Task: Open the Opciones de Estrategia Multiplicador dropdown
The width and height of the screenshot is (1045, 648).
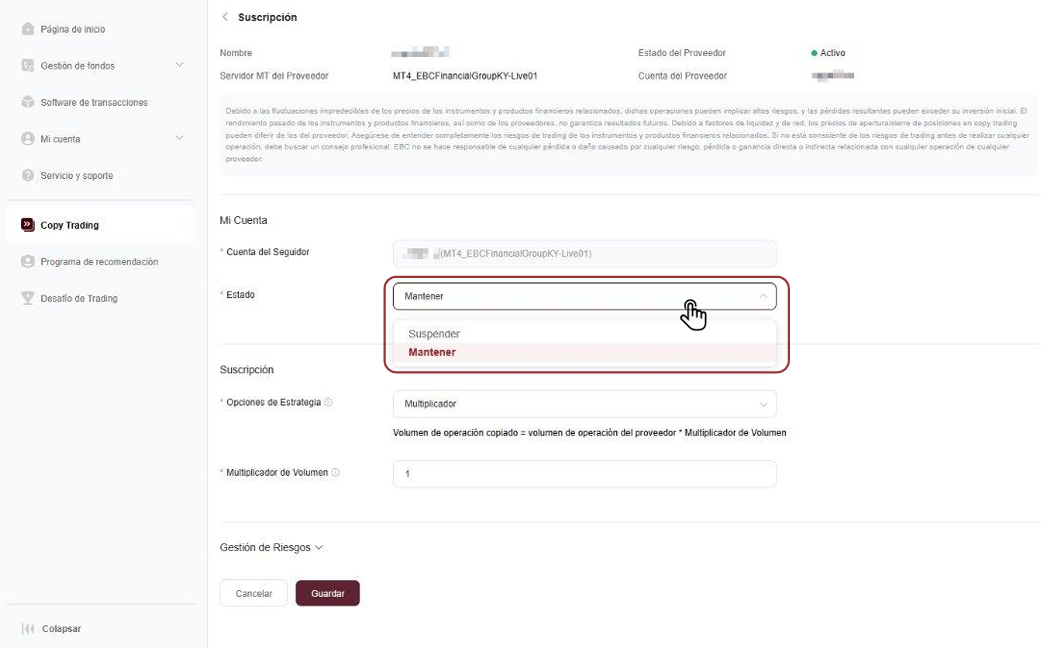Action: (584, 404)
